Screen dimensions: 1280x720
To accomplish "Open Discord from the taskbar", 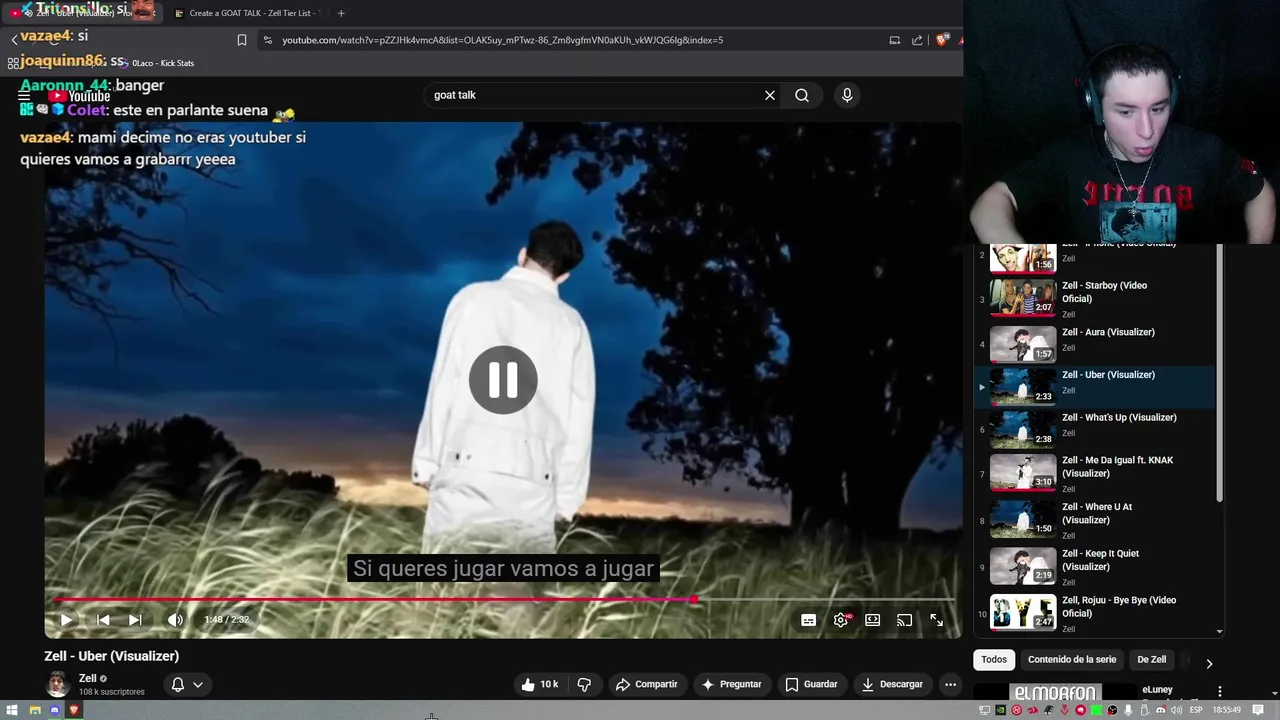I will (55, 710).
